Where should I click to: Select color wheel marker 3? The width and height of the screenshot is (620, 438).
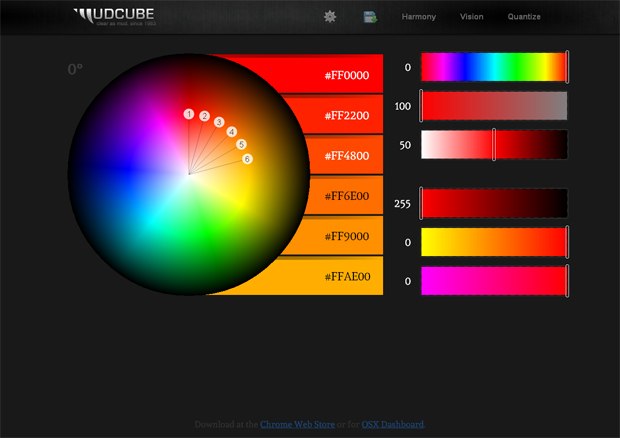coord(219,122)
